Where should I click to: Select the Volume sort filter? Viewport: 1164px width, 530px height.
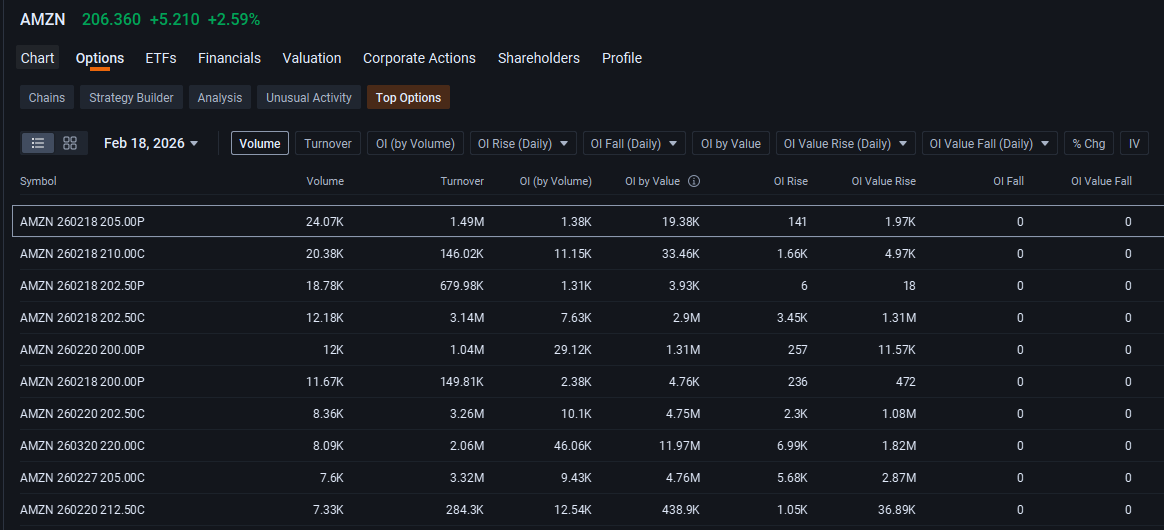260,143
